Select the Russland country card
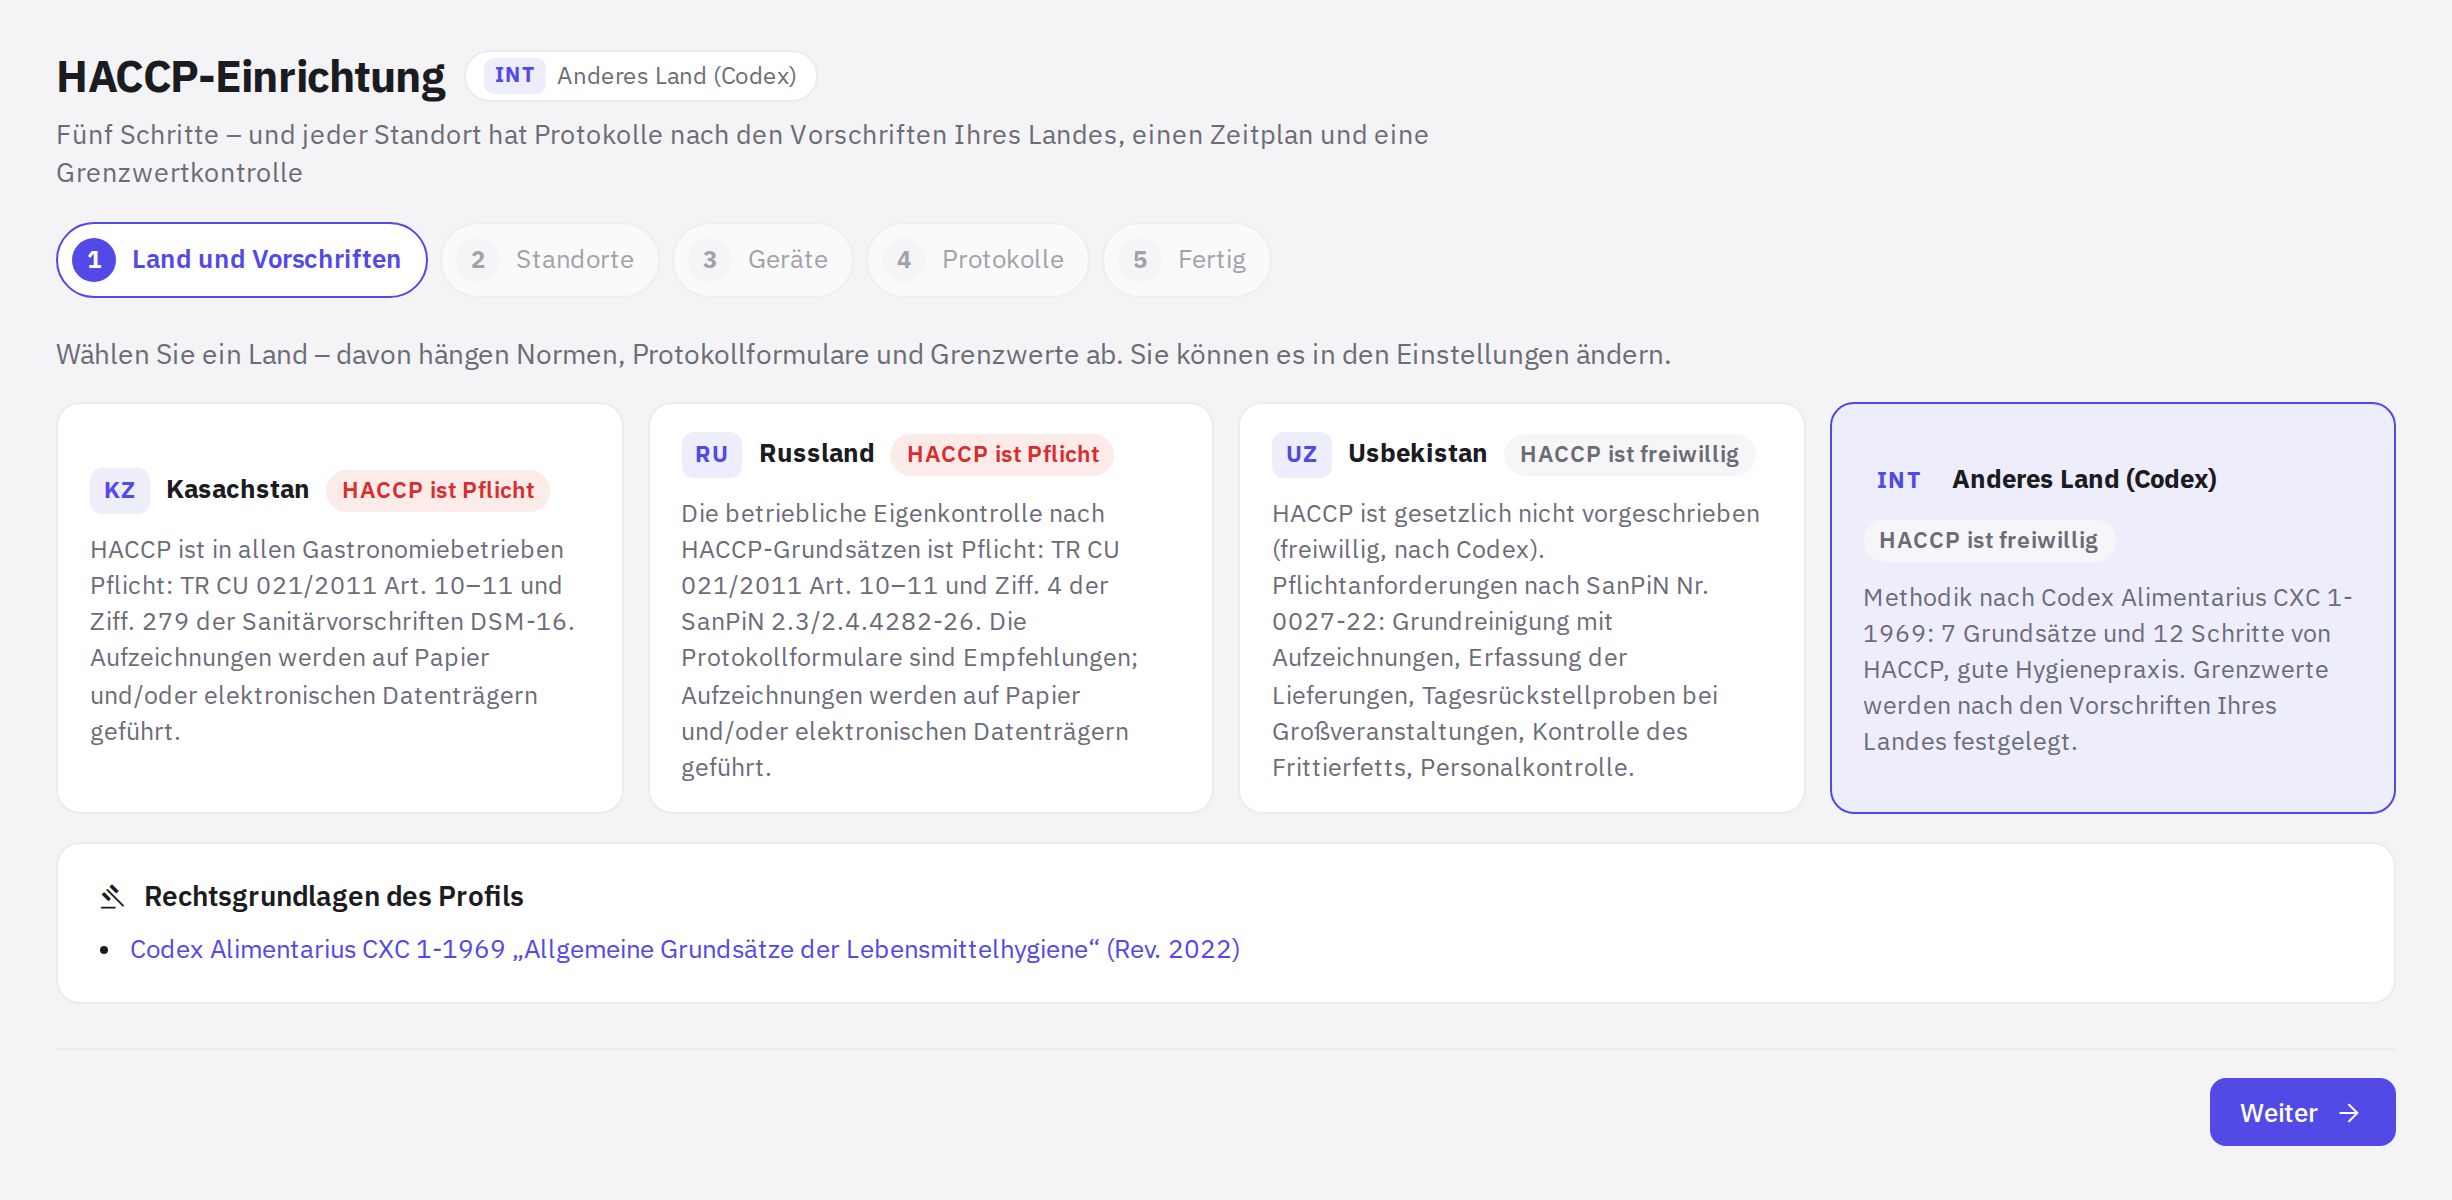The height and width of the screenshot is (1200, 2452). click(931, 608)
